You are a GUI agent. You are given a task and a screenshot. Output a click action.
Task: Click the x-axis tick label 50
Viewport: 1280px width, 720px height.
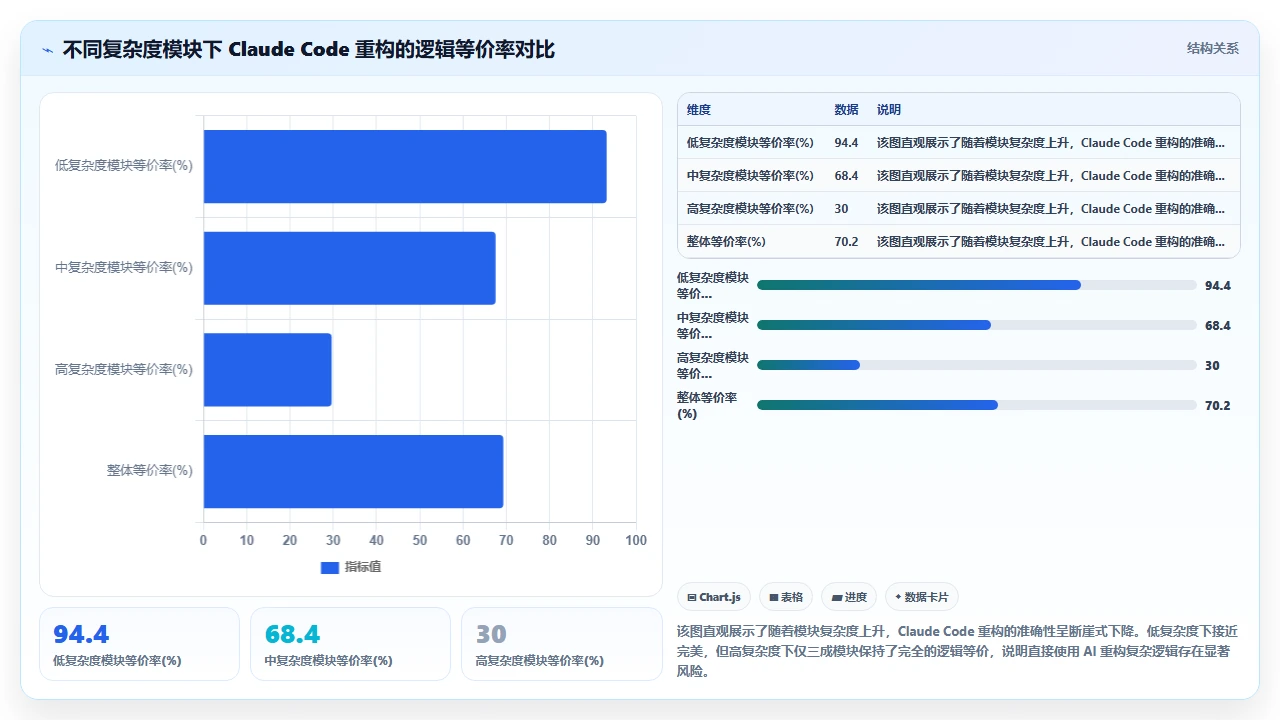coord(420,541)
